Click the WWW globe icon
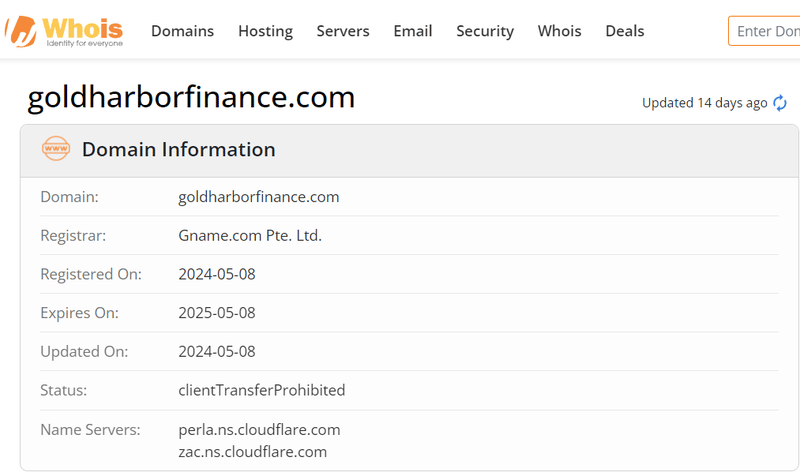This screenshot has width=800, height=476. pyautogui.click(x=56, y=150)
